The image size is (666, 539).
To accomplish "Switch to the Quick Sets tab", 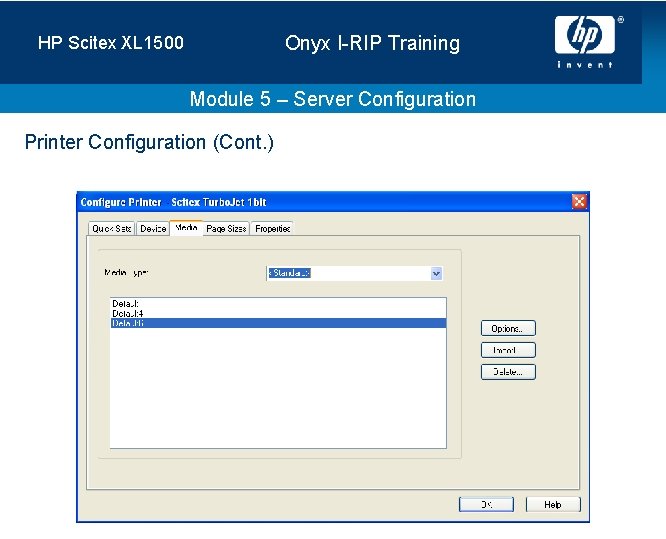I will point(111,229).
